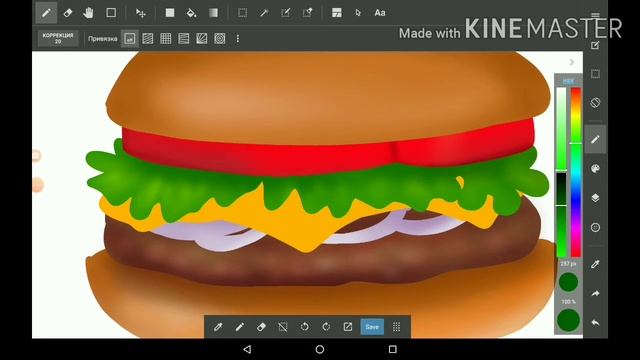
Task: Turn snap off with first Привязка icon
Action: [x=130, y=39]
